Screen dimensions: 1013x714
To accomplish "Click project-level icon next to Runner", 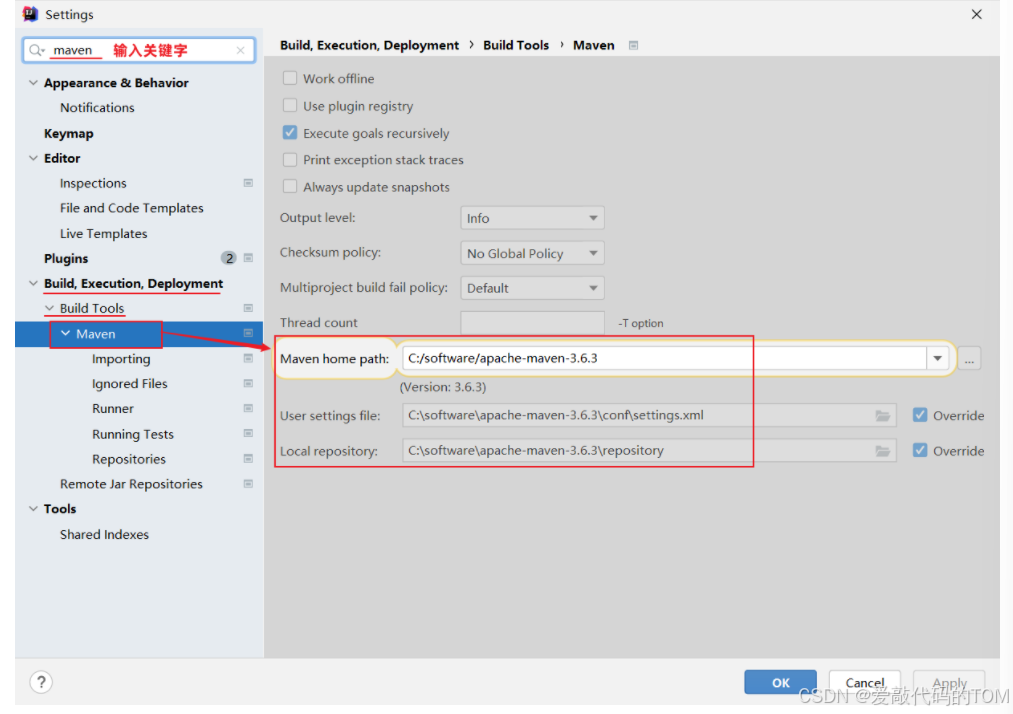I will pyautogui.click(x=248, y=408).
